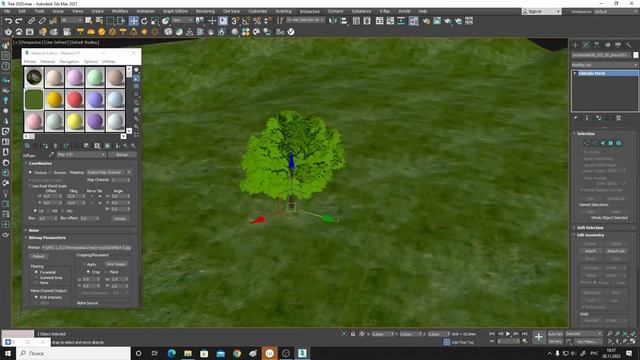Select Summed Area filtering radio button

click(x=36, y=278)
